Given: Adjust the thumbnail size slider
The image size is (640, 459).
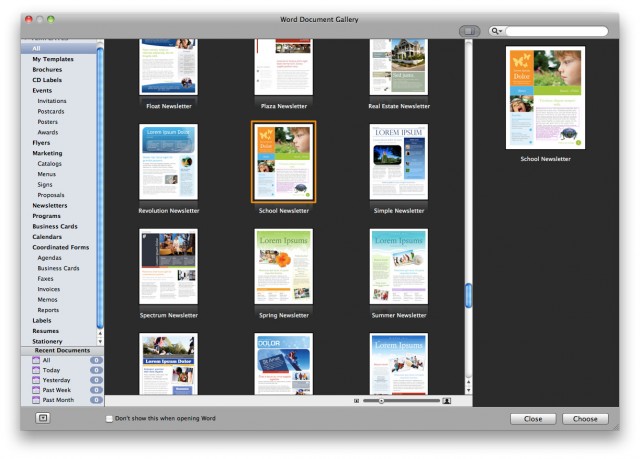Looking at the screenshot, I should click(x=381, y=401).
